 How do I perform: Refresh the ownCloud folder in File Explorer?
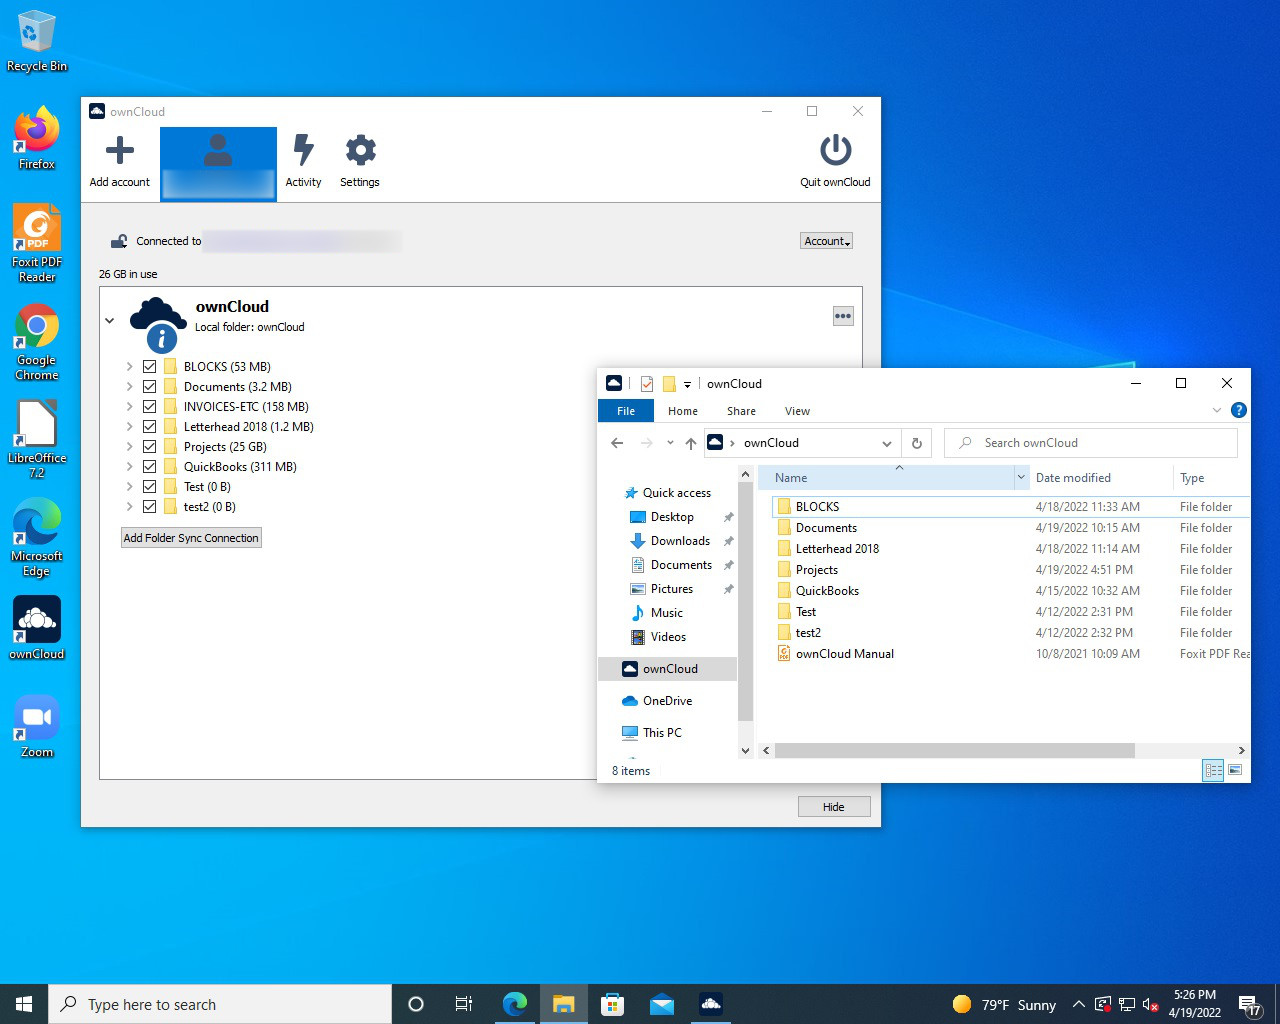click(x=916, y=442)
